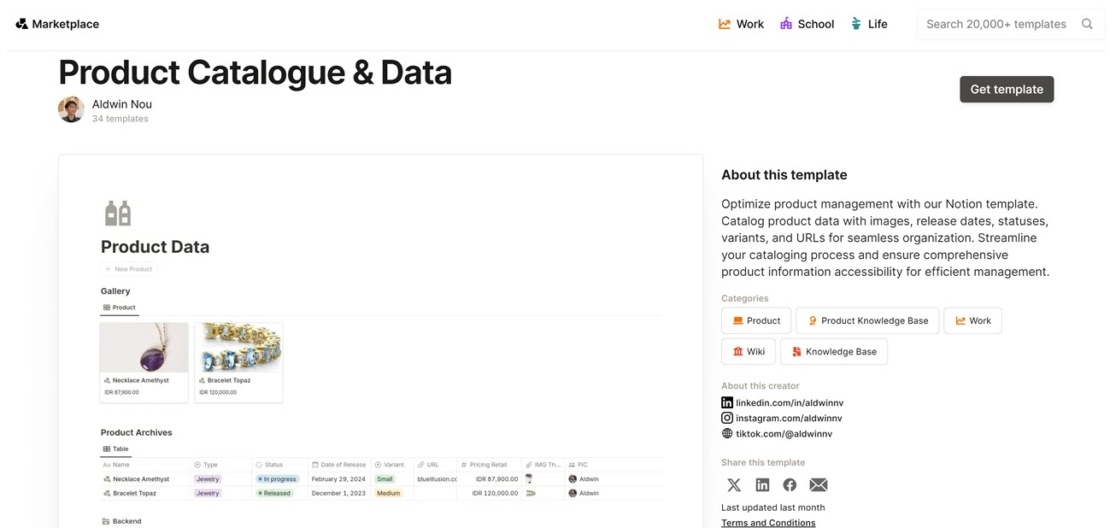Share template via Facebook icon
The image size is (1110, 528).
pyautogui.click(x=790, y=485)
